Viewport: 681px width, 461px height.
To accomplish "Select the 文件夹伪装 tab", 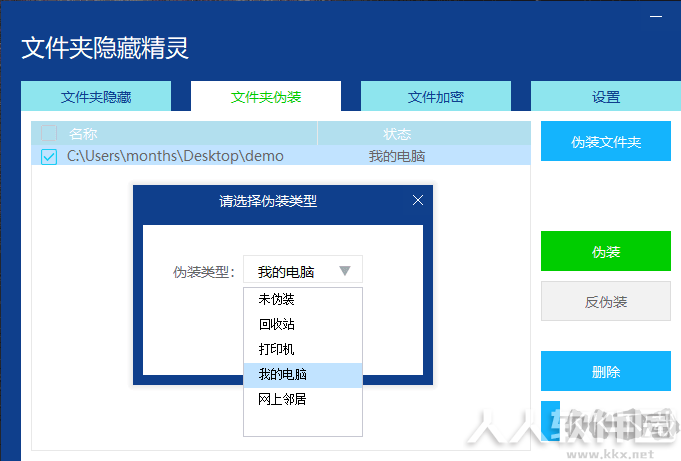I will tap(266, 96).
